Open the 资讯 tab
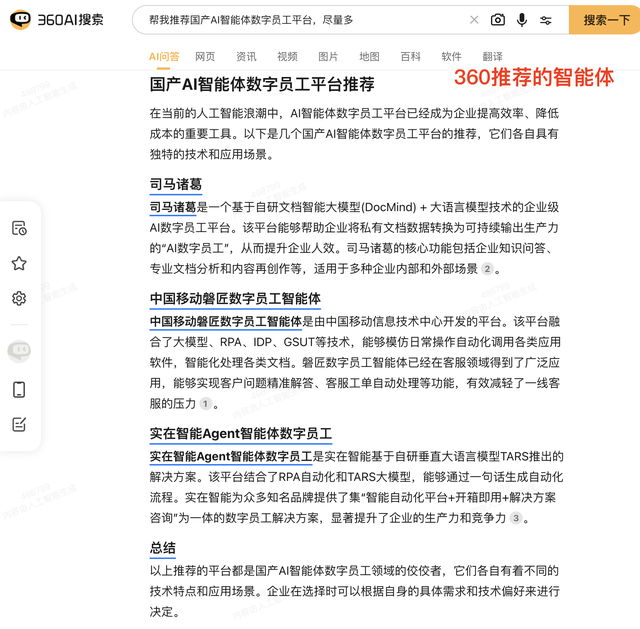 [x=246, y=56]
